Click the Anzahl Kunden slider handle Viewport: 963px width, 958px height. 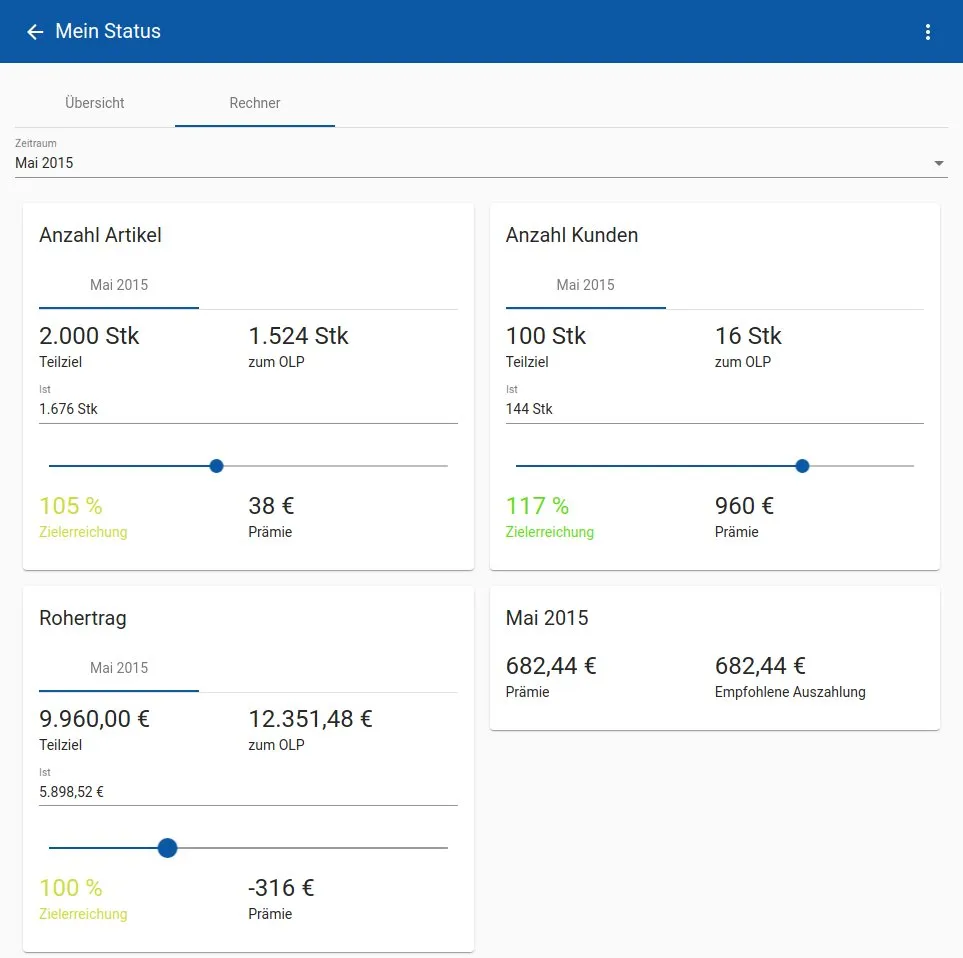(x=802, y=466)
